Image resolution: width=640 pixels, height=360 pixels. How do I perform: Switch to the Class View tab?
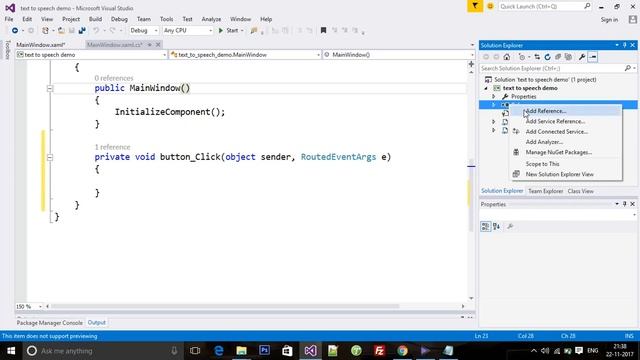580,191
